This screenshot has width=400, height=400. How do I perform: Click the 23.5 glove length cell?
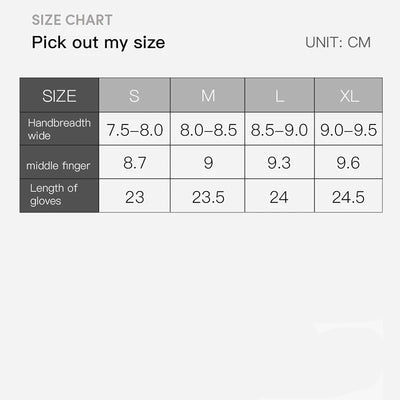[208, 196]
